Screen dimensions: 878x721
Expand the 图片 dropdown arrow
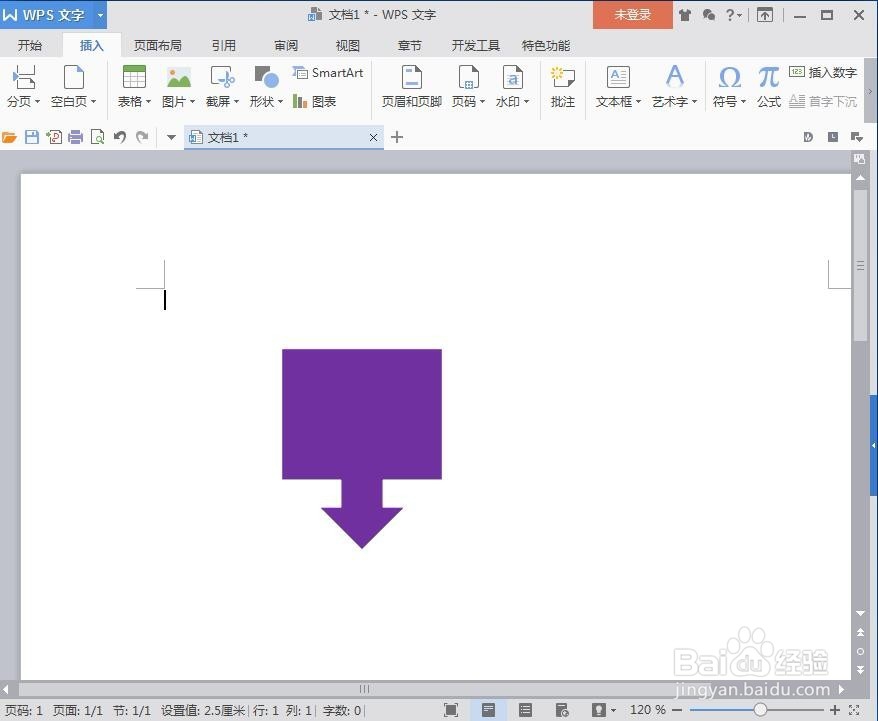coord(192,102)
